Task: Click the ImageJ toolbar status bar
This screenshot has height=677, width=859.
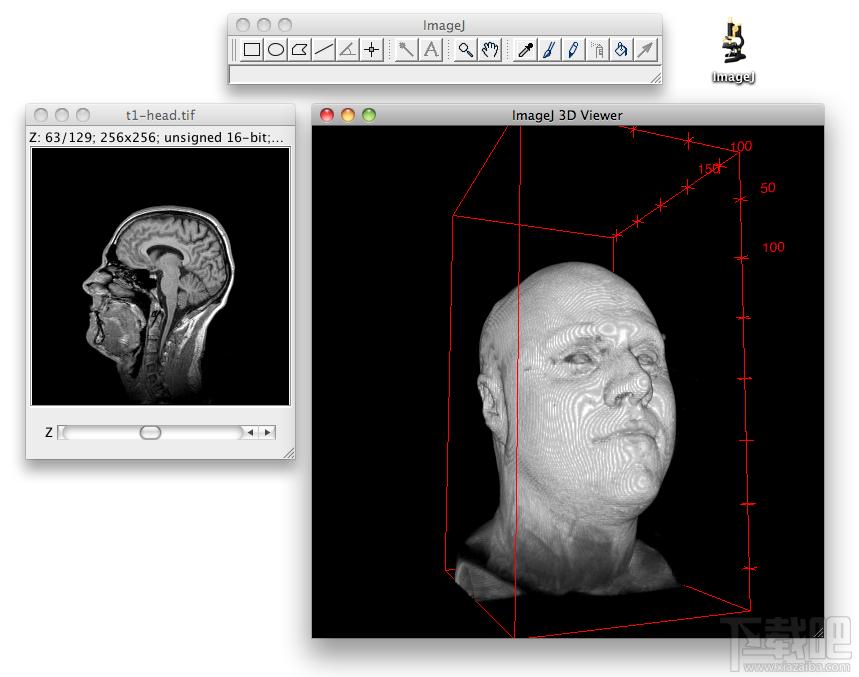Action: [440, 75]
